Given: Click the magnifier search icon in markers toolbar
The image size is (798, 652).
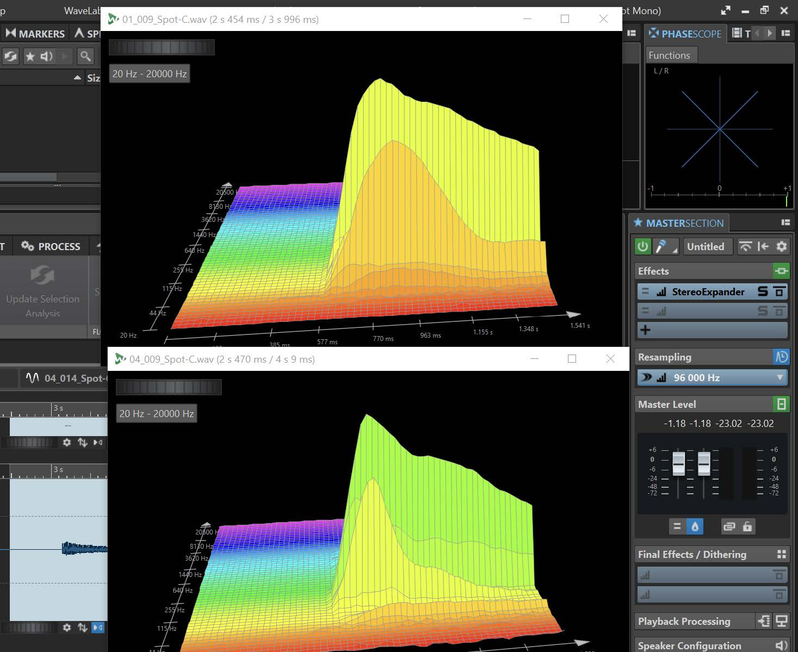Looking at the screenshot, I should (86, 56).
